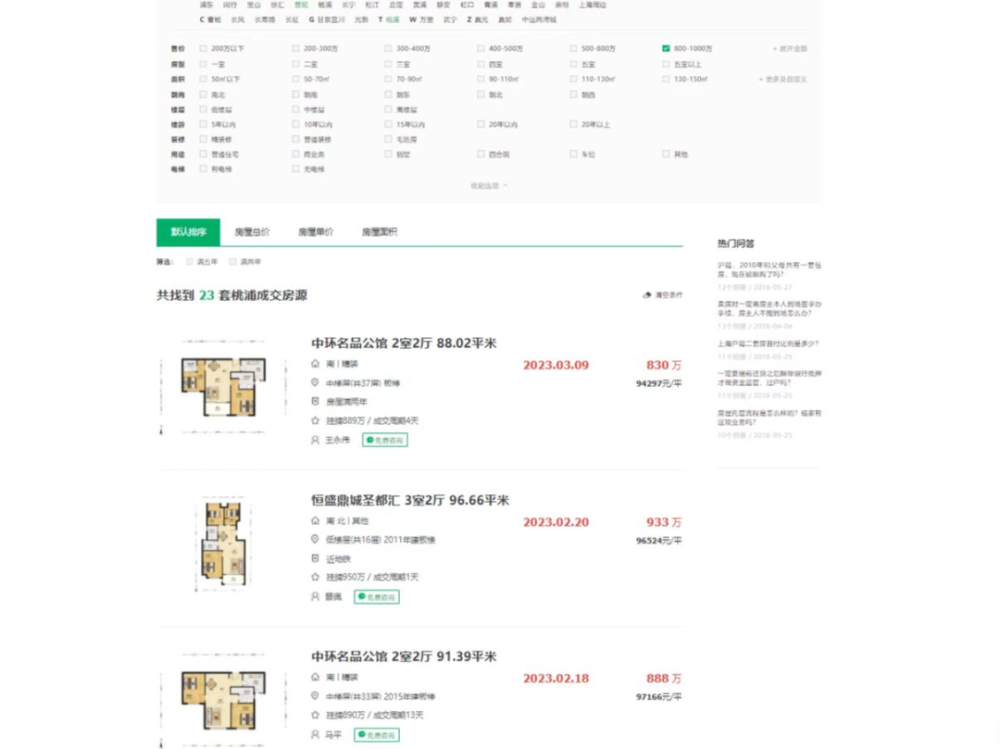Click 房屋满两年 tag icon on 88.02平米 listing
Screen dimensions: 1000x749
pos(315,401)
